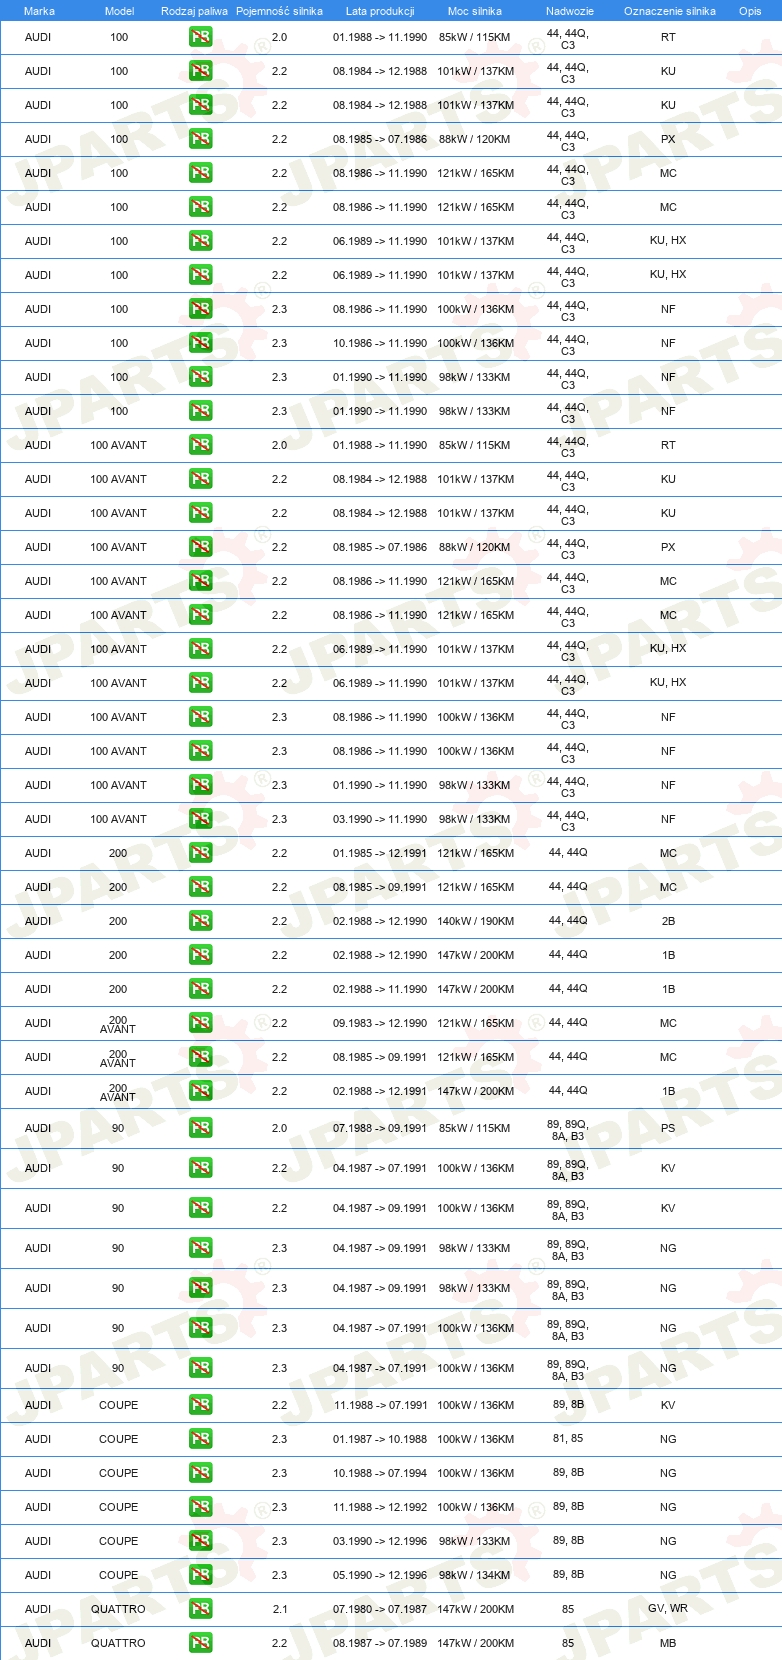The height and width of the screenshot is (1660, 782).
Task: Click fuel icon in QUATTRO 2.1 GV, WR row
Action: pos(200,1609)
